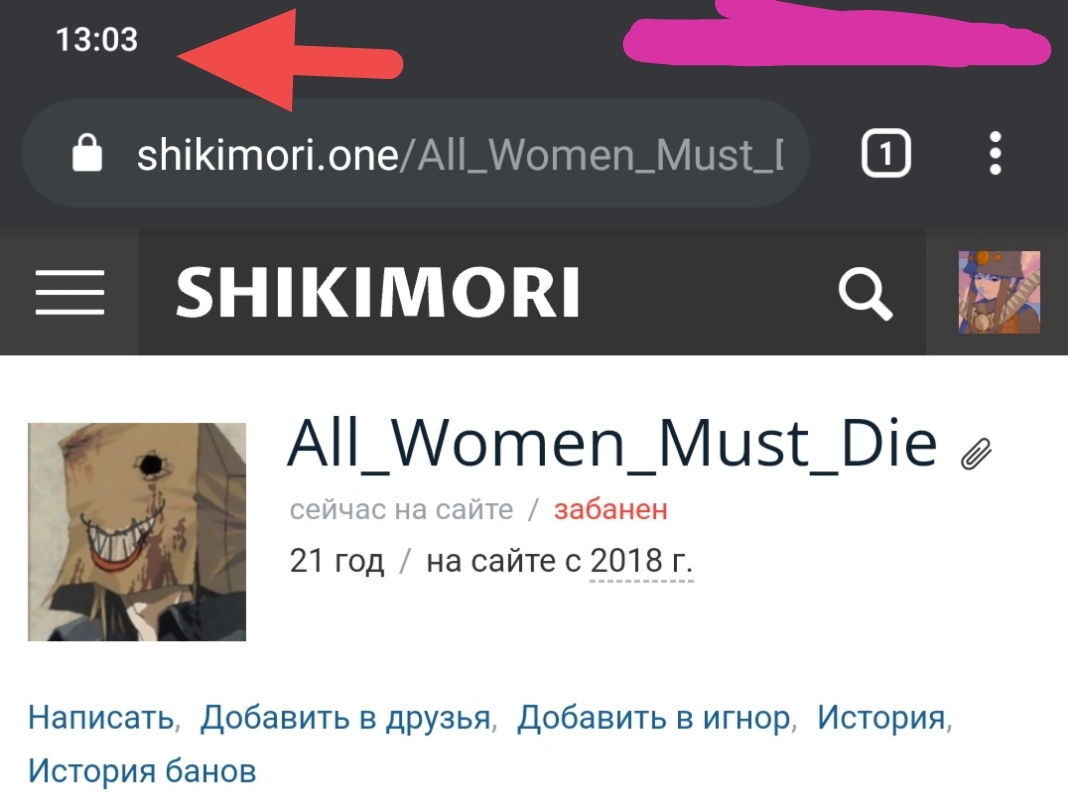Go to homepage via SHIKIMORI logo
Image resolution: width=1068 pixels, height=796 pixels.
(377, 292)
